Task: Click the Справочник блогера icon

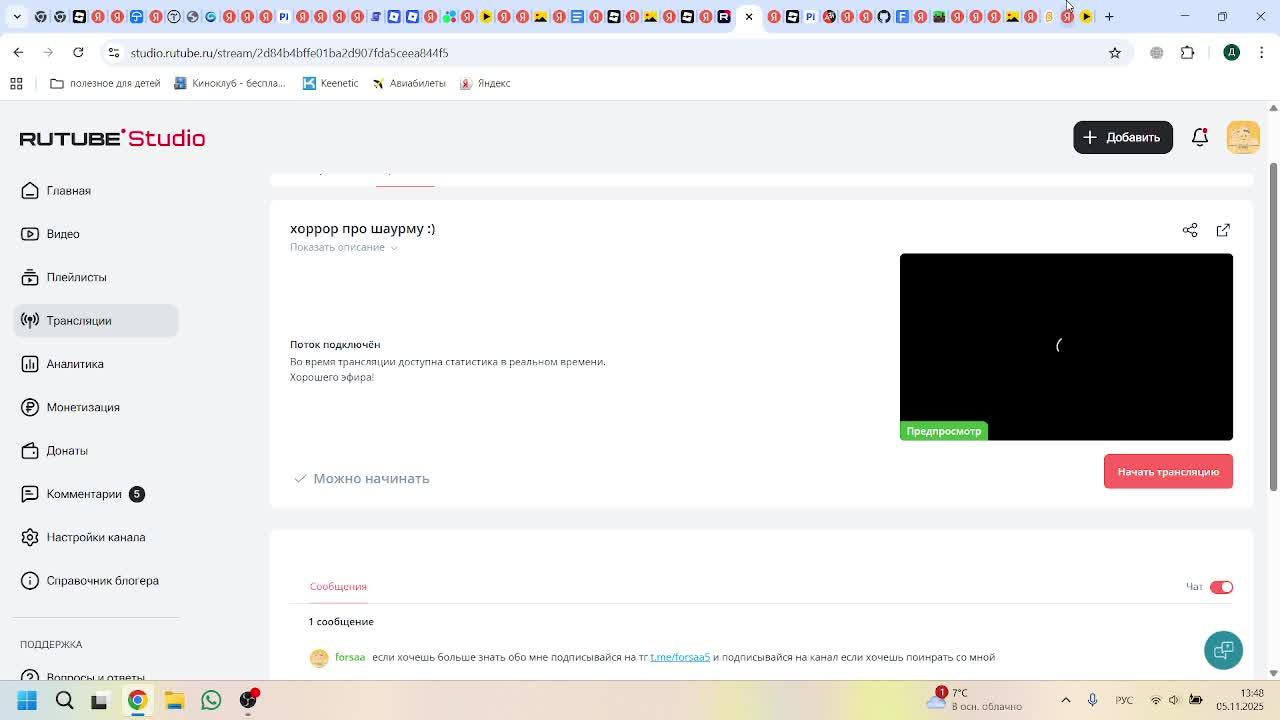Action: tap(30, 581)
